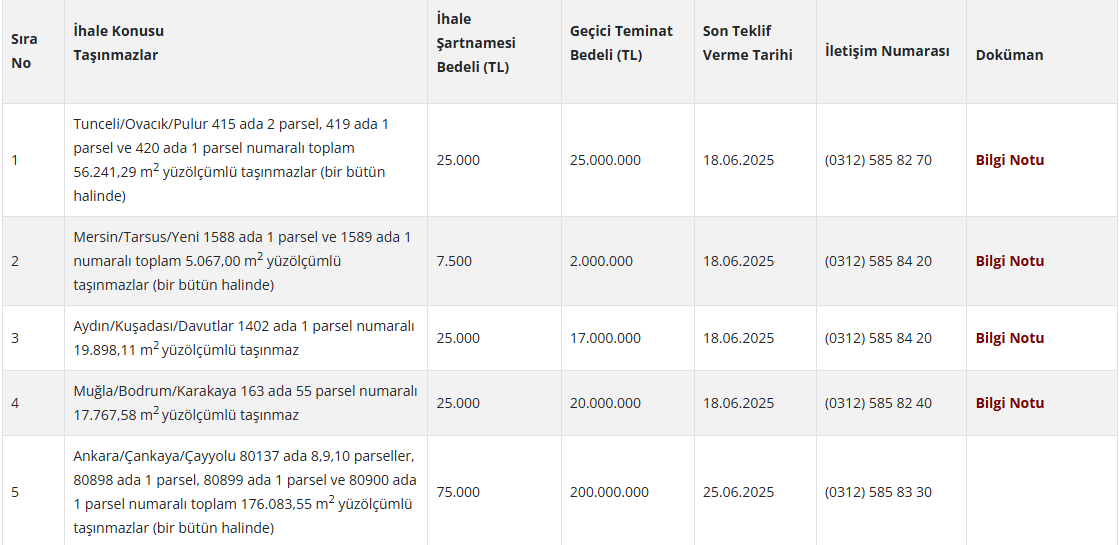
Task: Click the Sıra No column header
Action: pos(24,51)
